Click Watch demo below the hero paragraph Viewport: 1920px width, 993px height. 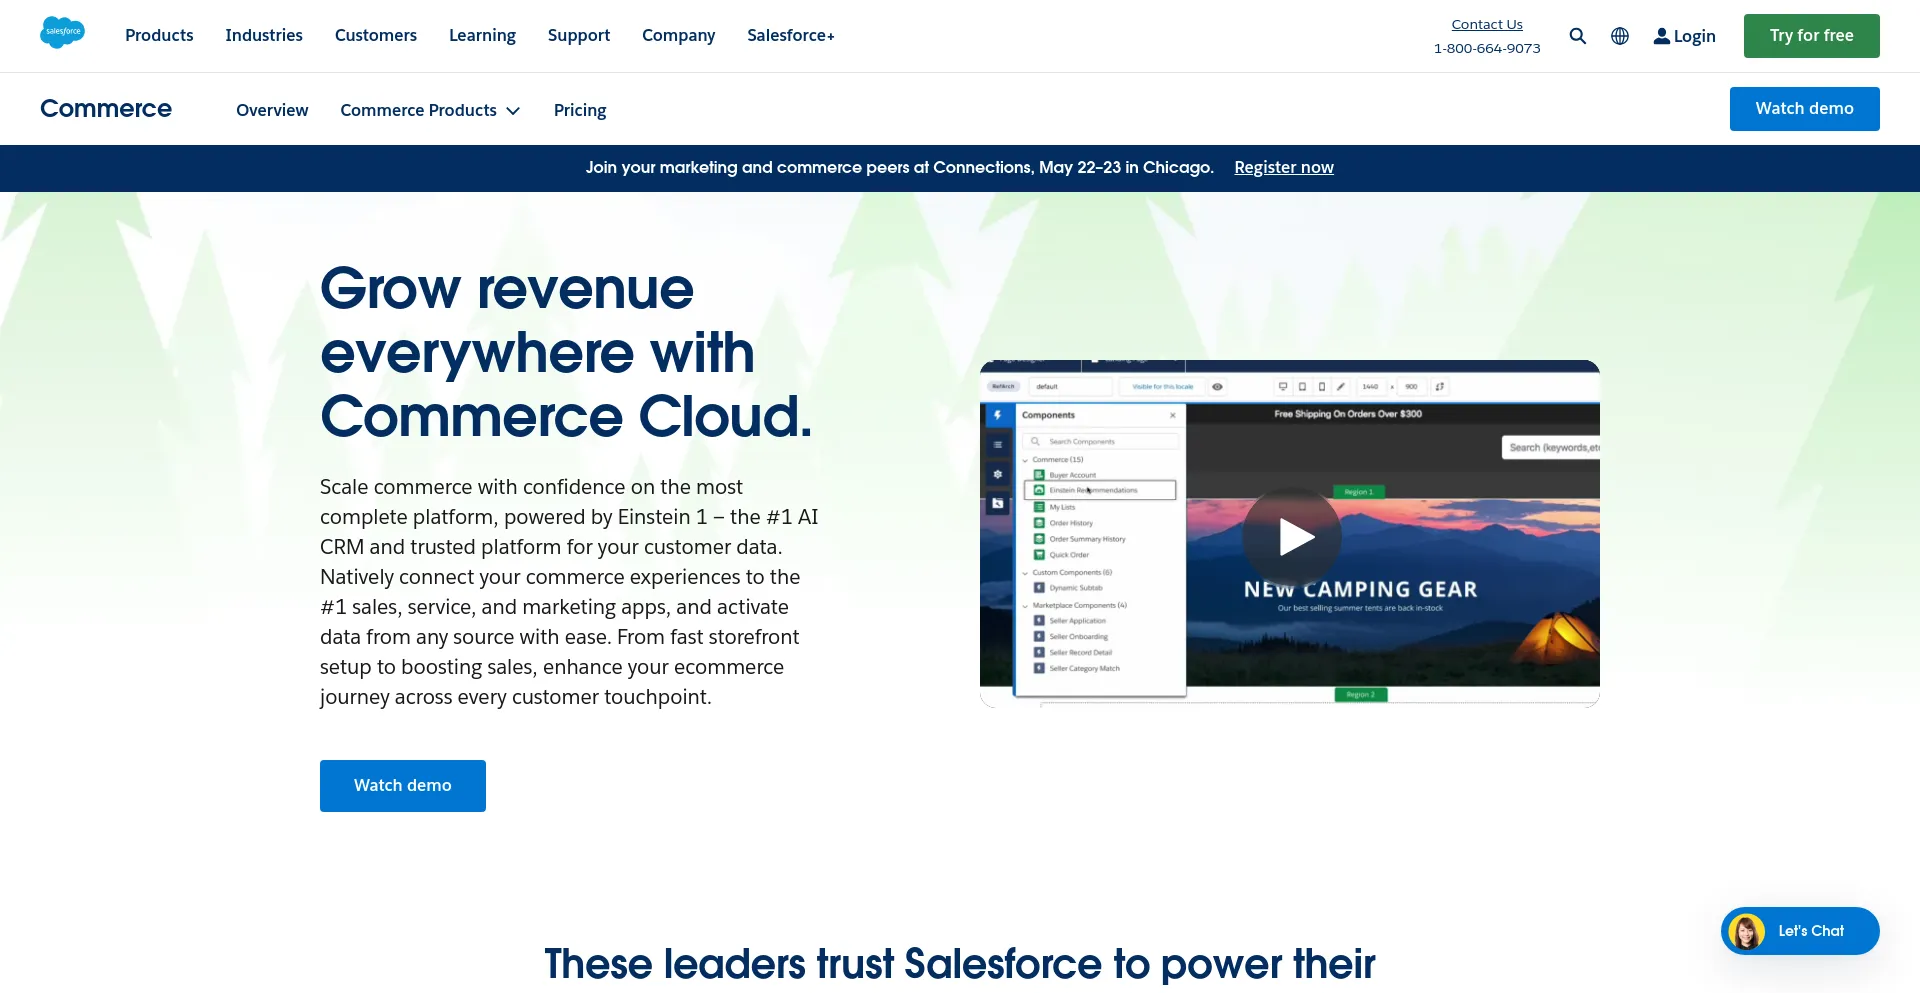tap(403, 786)
